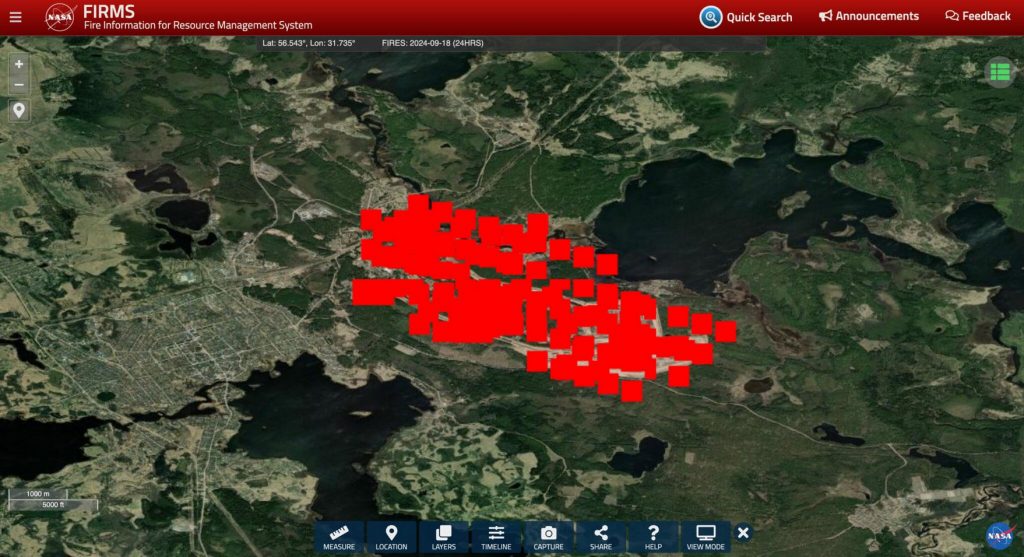This screenshot has width=1024, height=557.
Task: Open the Feedback link
Action: pos(977,17)
